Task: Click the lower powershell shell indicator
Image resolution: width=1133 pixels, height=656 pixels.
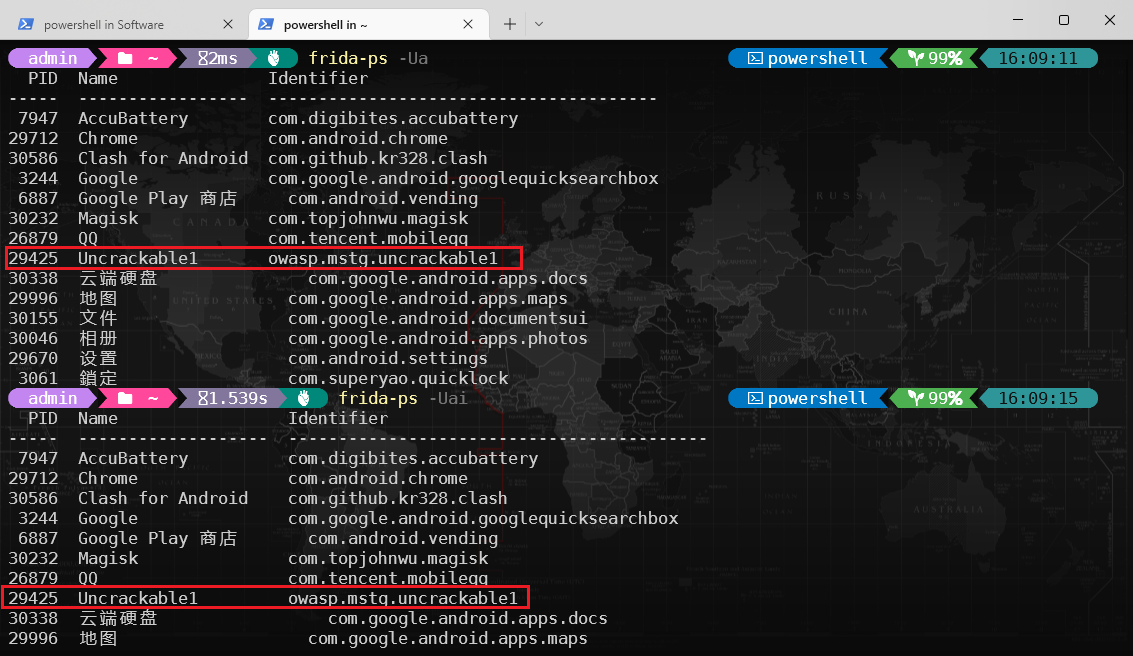Action: click(x=807, y=398)
